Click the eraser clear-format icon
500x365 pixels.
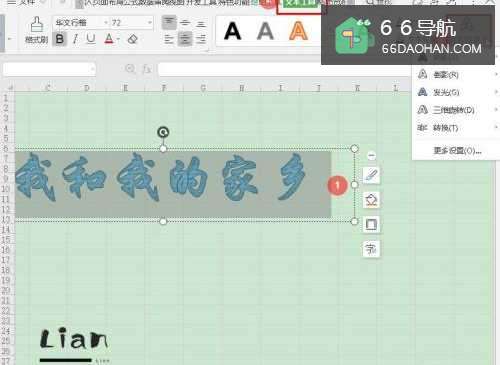click(133, 39)
